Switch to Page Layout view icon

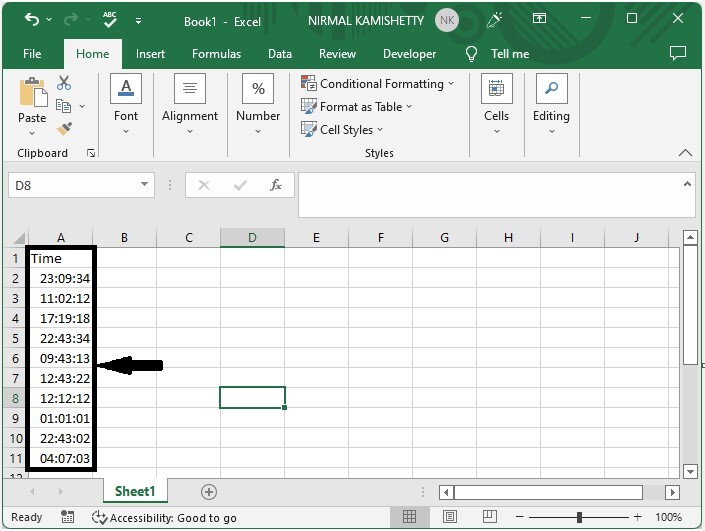(x=450, y=517)
